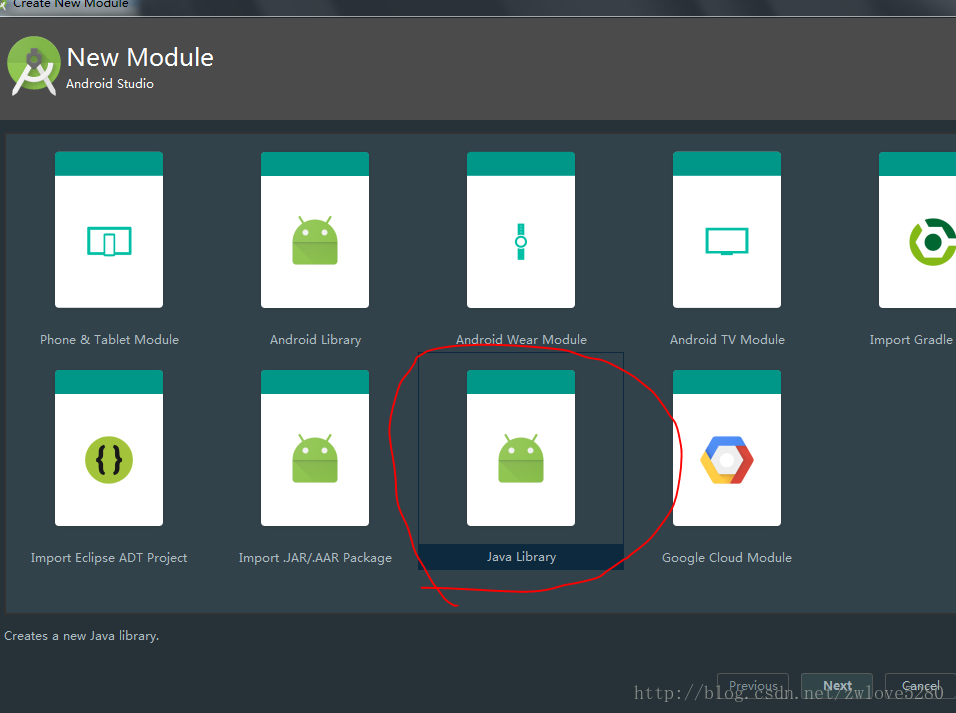Click the Android TV Module label
This screenshot has width=956, height=713.
727,340
